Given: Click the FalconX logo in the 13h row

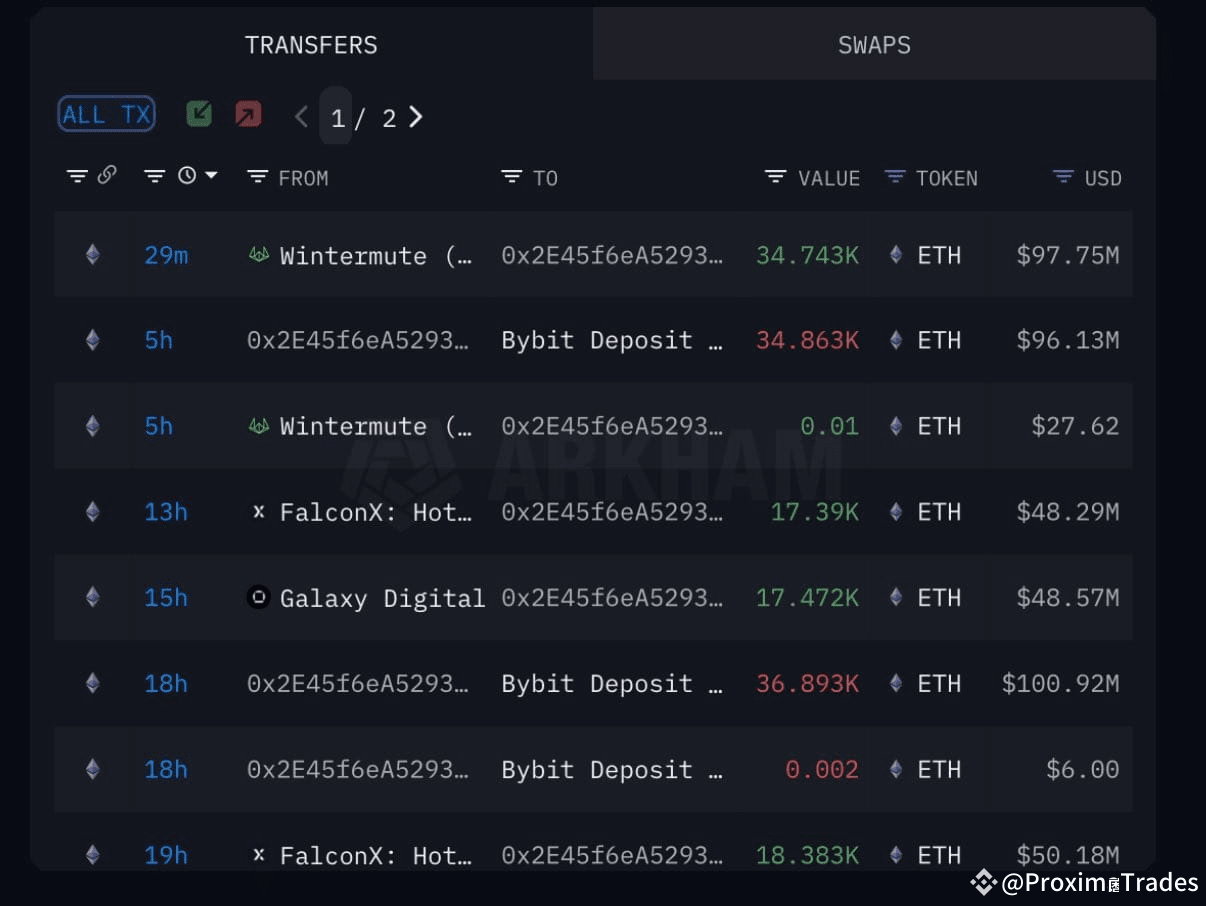Looking at the screenshot, I should (259, 512).
